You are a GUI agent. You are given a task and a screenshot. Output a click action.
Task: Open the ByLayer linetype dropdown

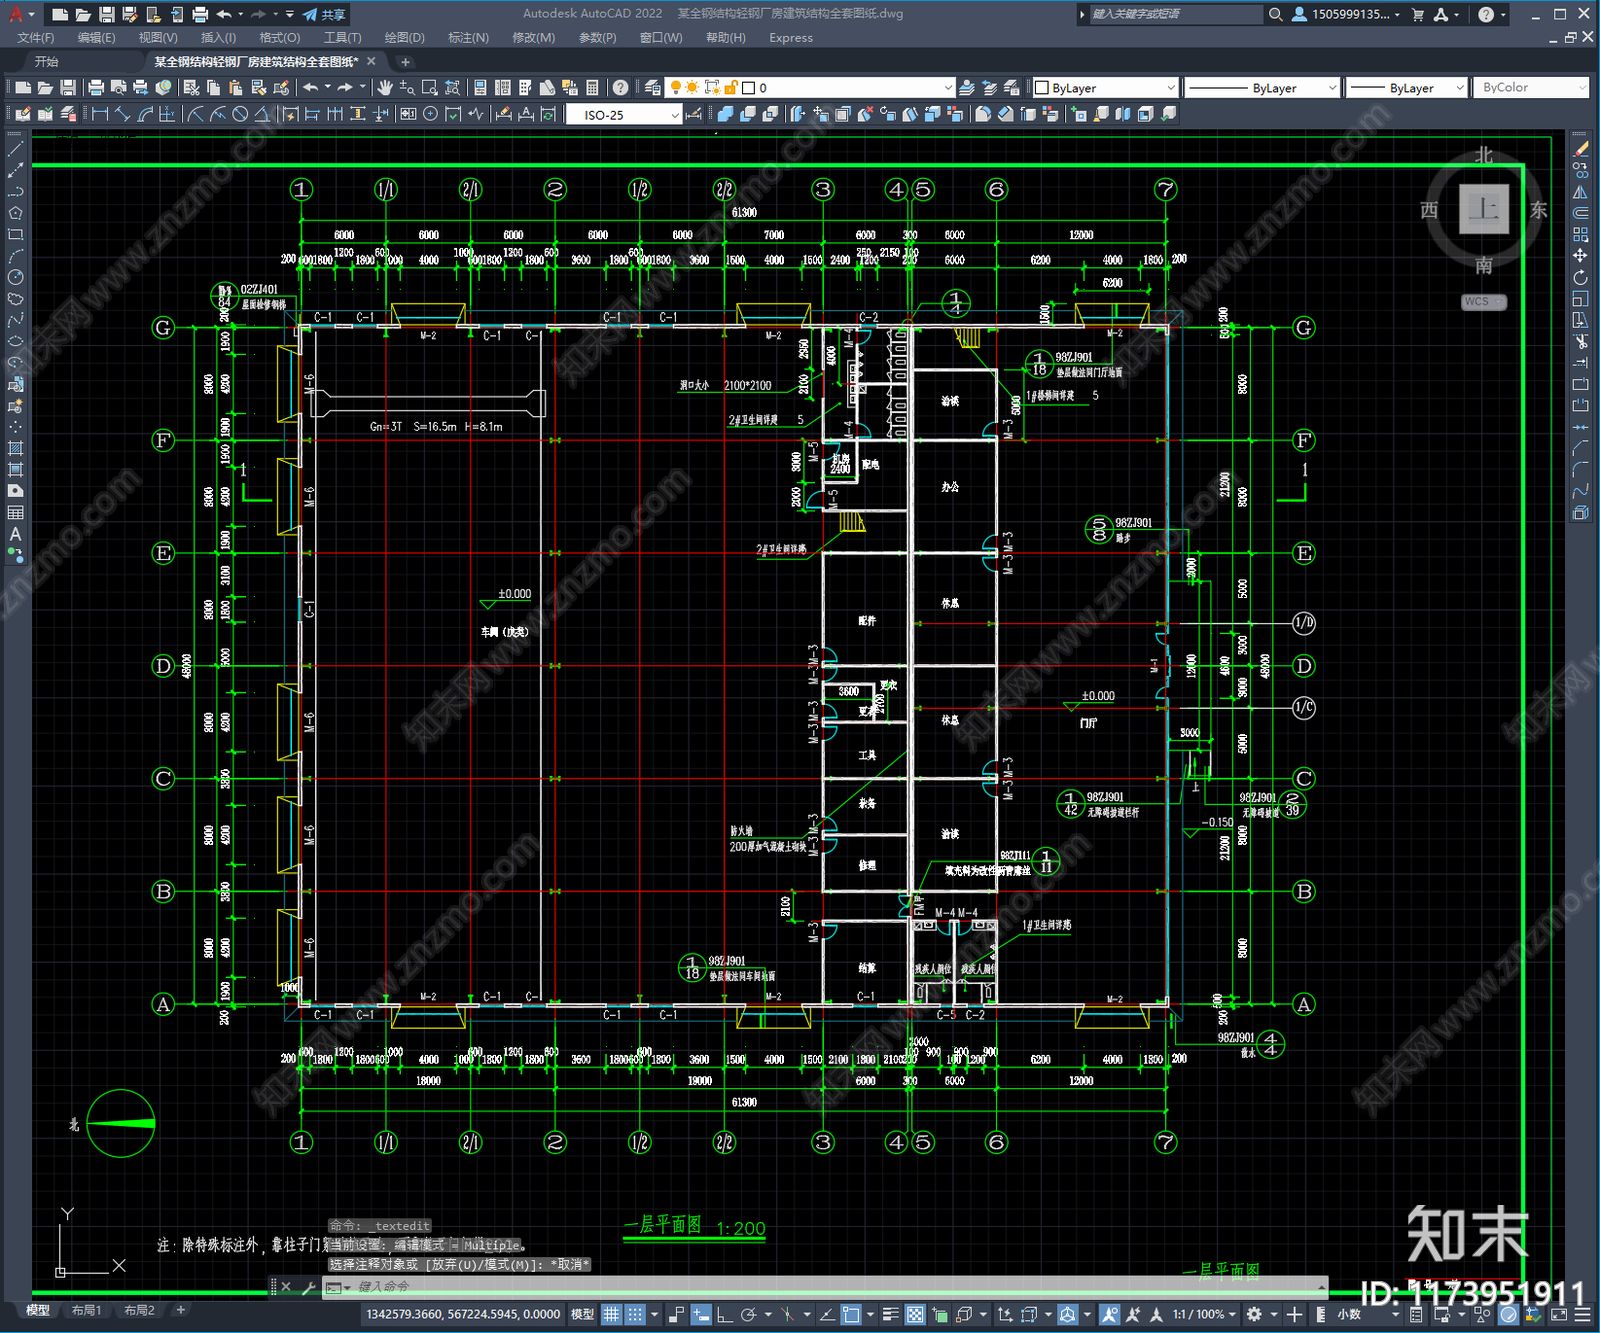[1262, 88]
